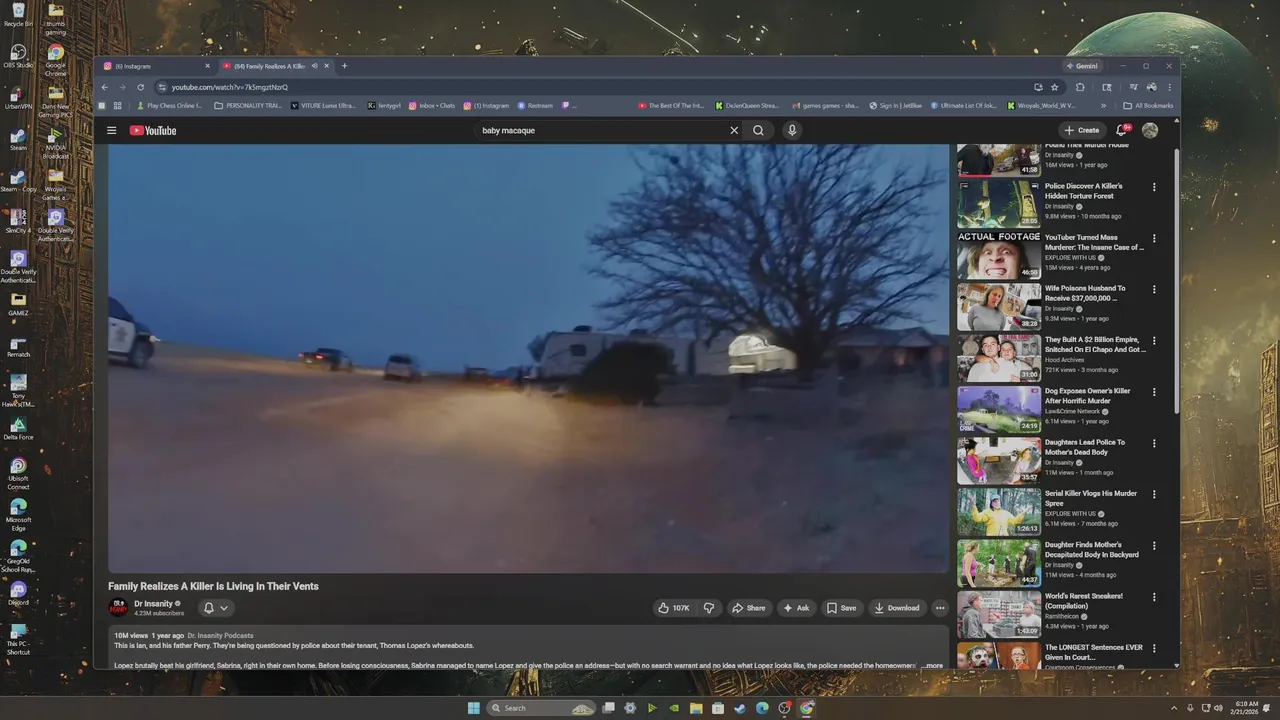Screen dimensions: 1280x720
Task: Mute the YouTube tab audio
Action: [x=314, y=66]
